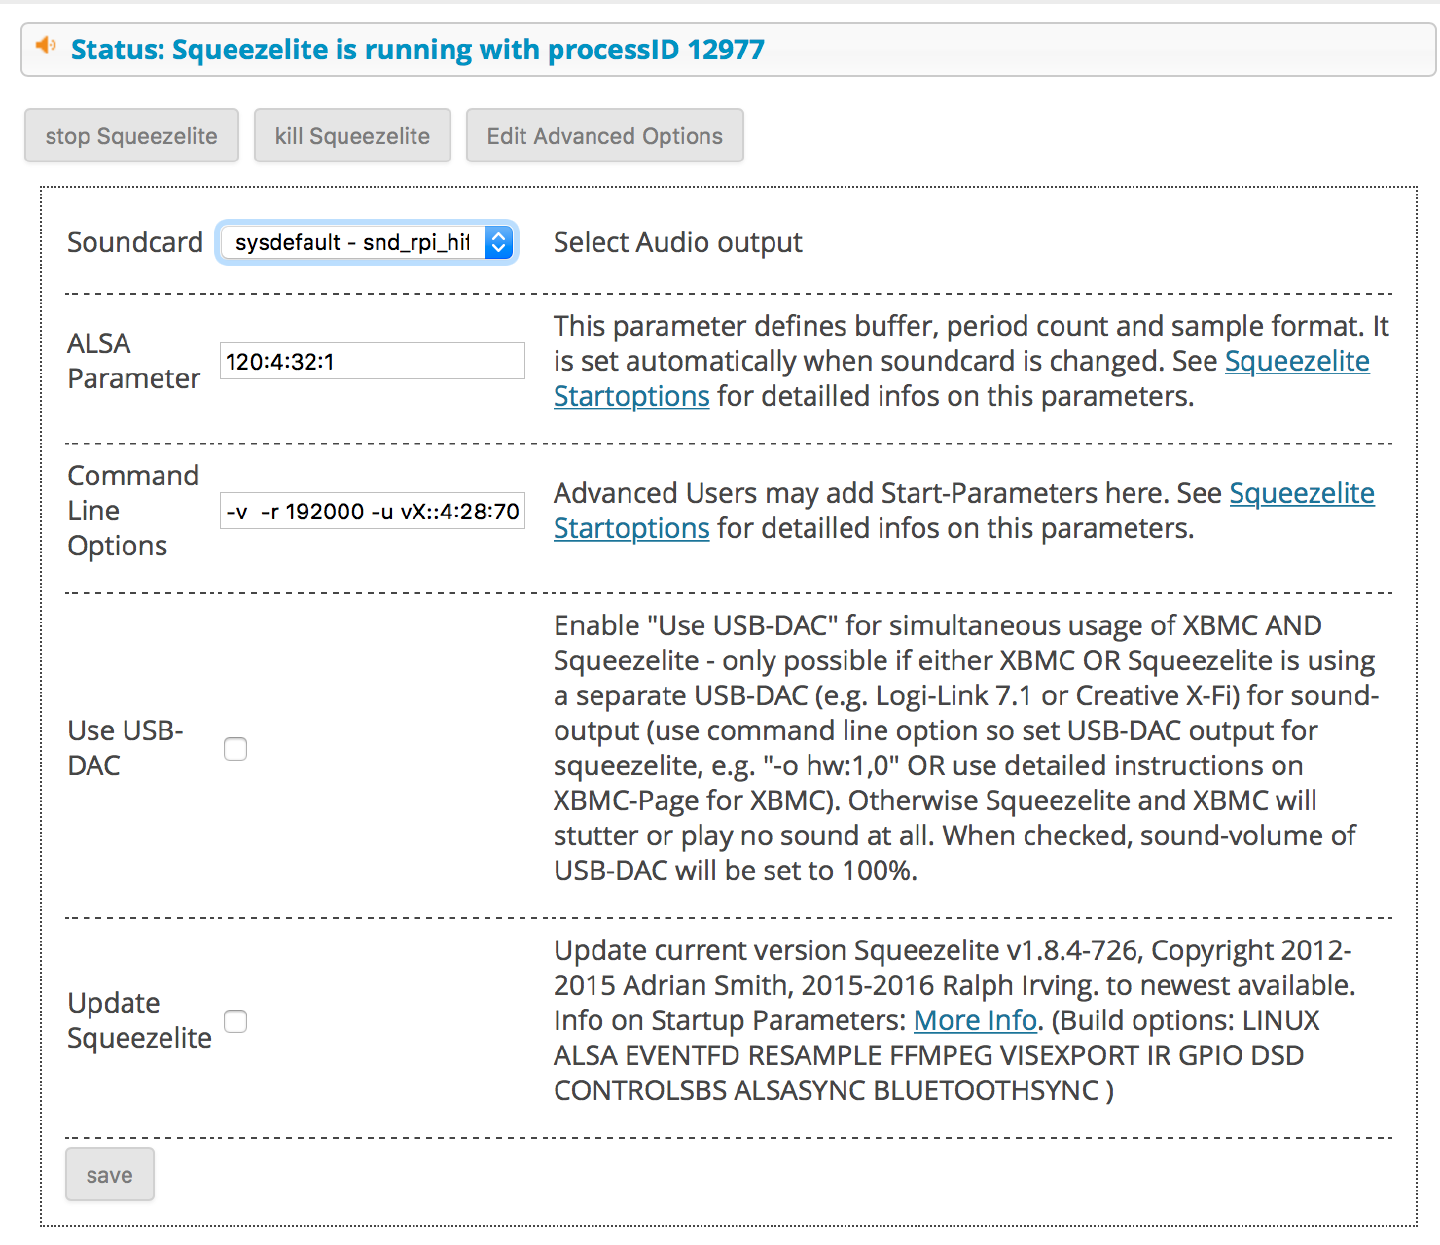This screenshot has height=1245, width=1440.
Task: Click the Use USB-DAC label text
Action: 125,748
